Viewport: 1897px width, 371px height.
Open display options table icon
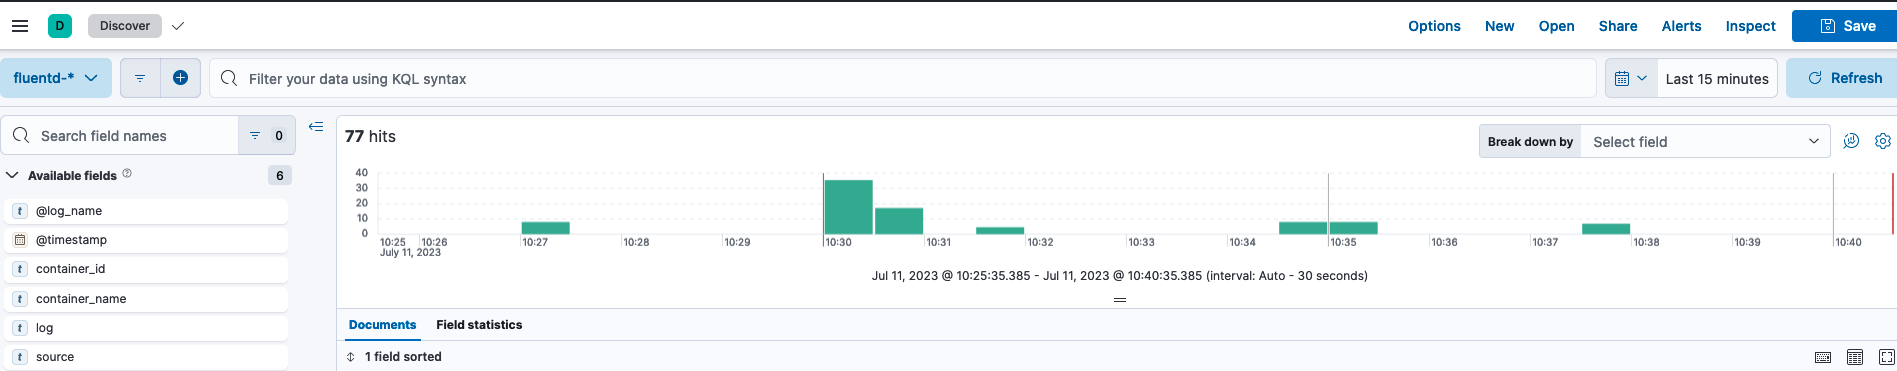point(1855,357)
